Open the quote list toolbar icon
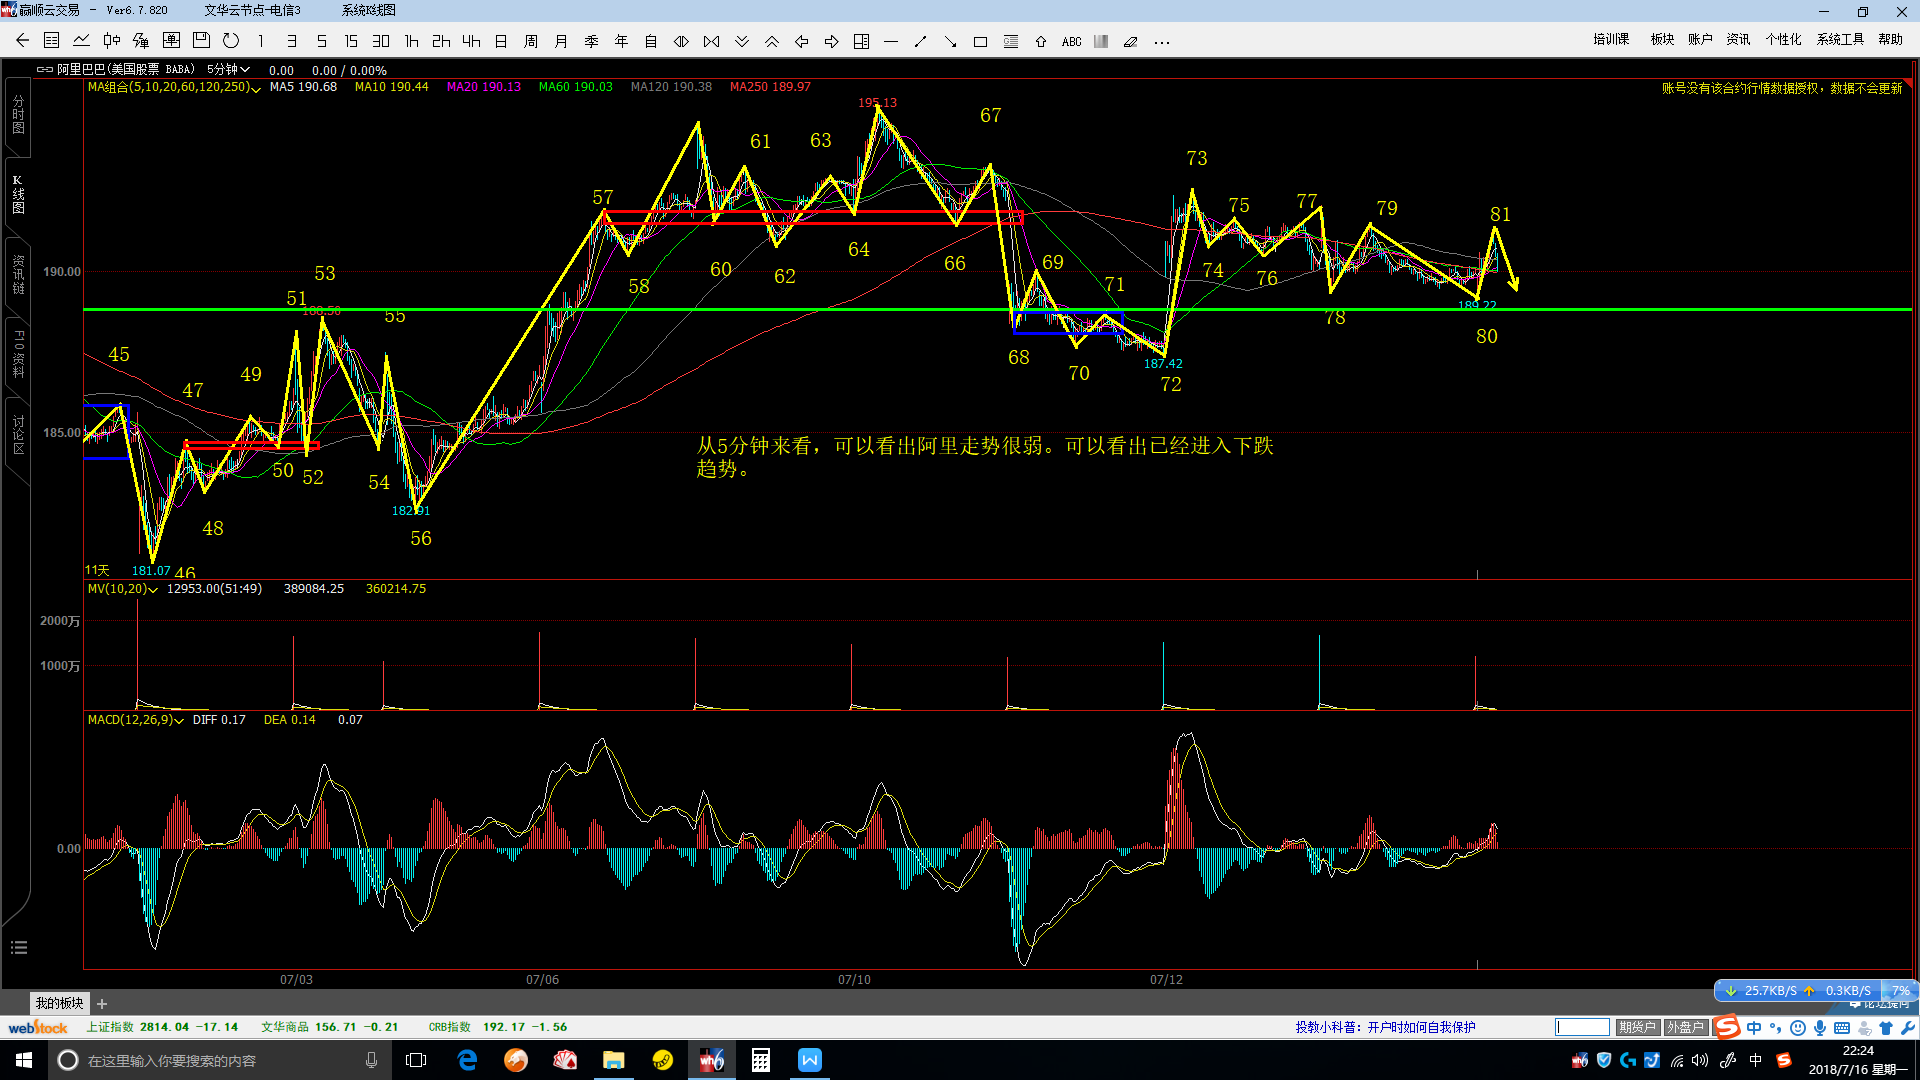 pos(52,41)
